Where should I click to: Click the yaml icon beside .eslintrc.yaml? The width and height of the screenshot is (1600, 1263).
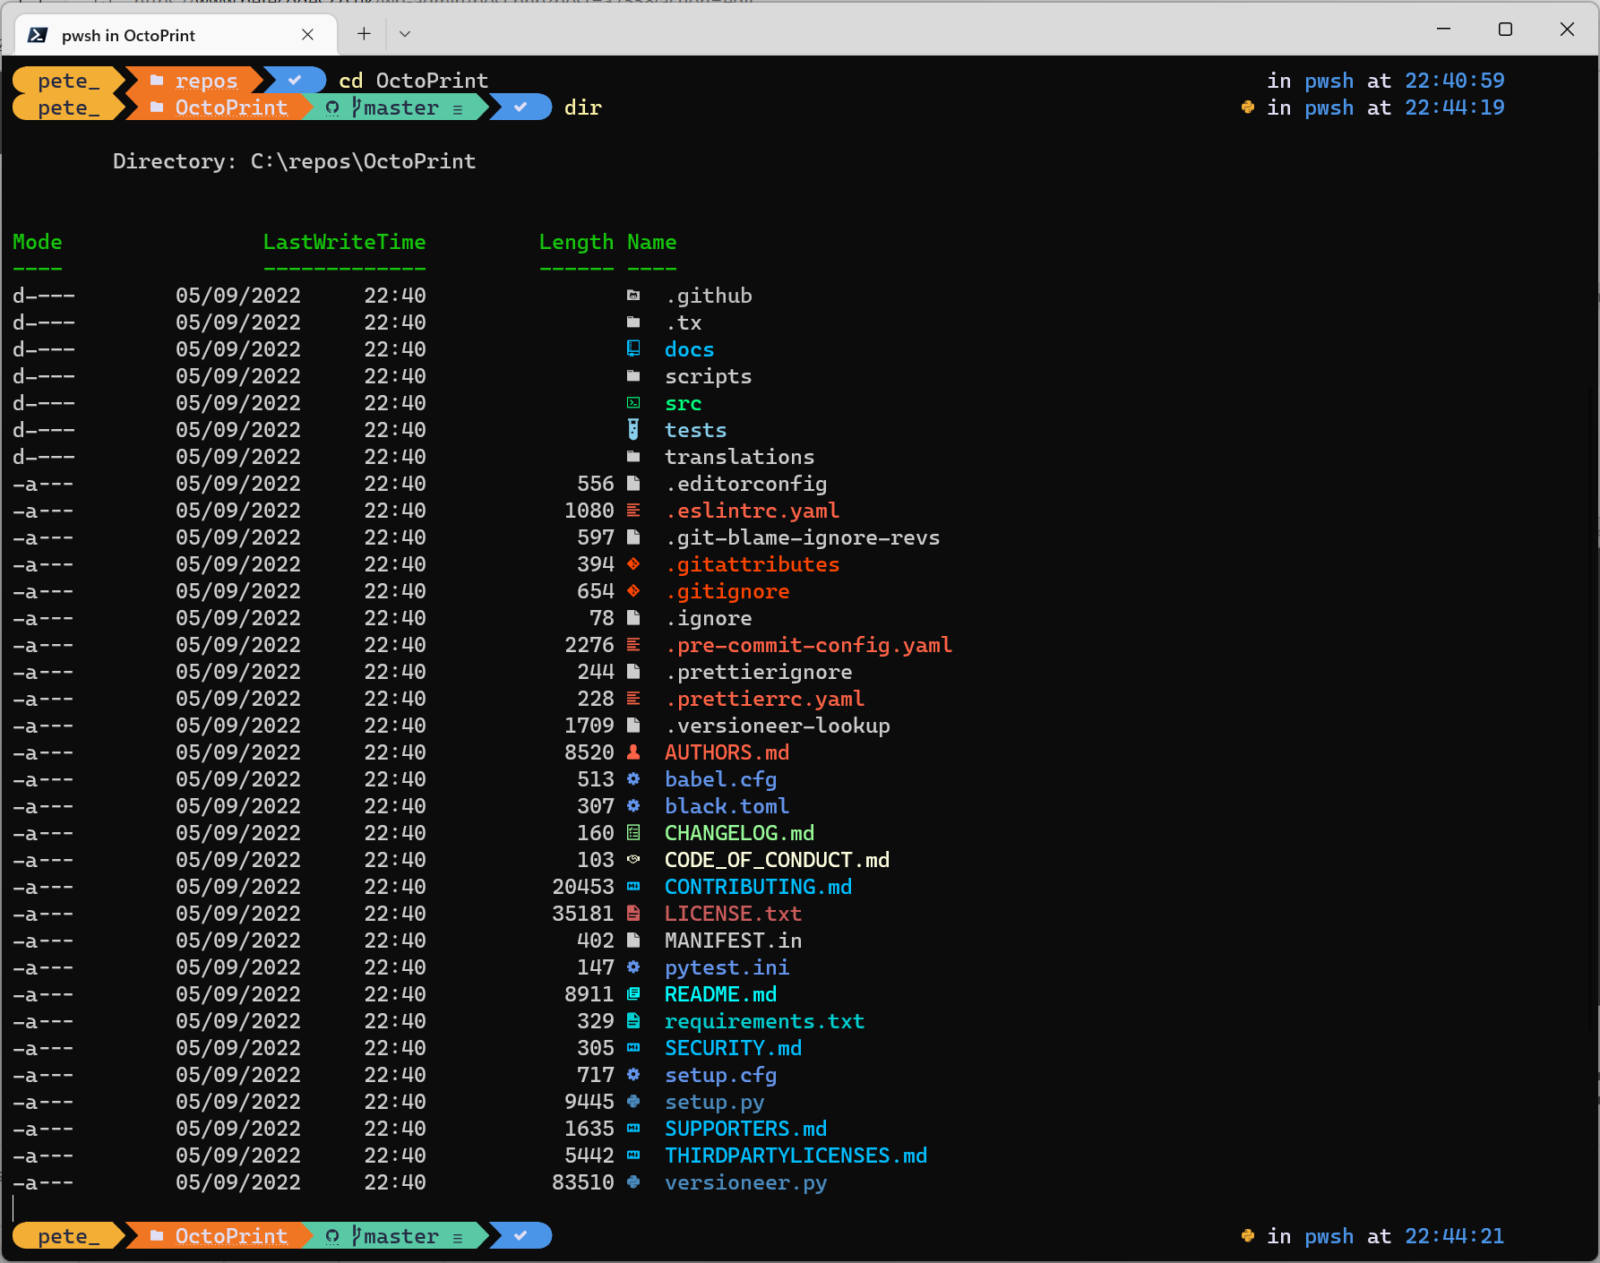click(634, 510)
